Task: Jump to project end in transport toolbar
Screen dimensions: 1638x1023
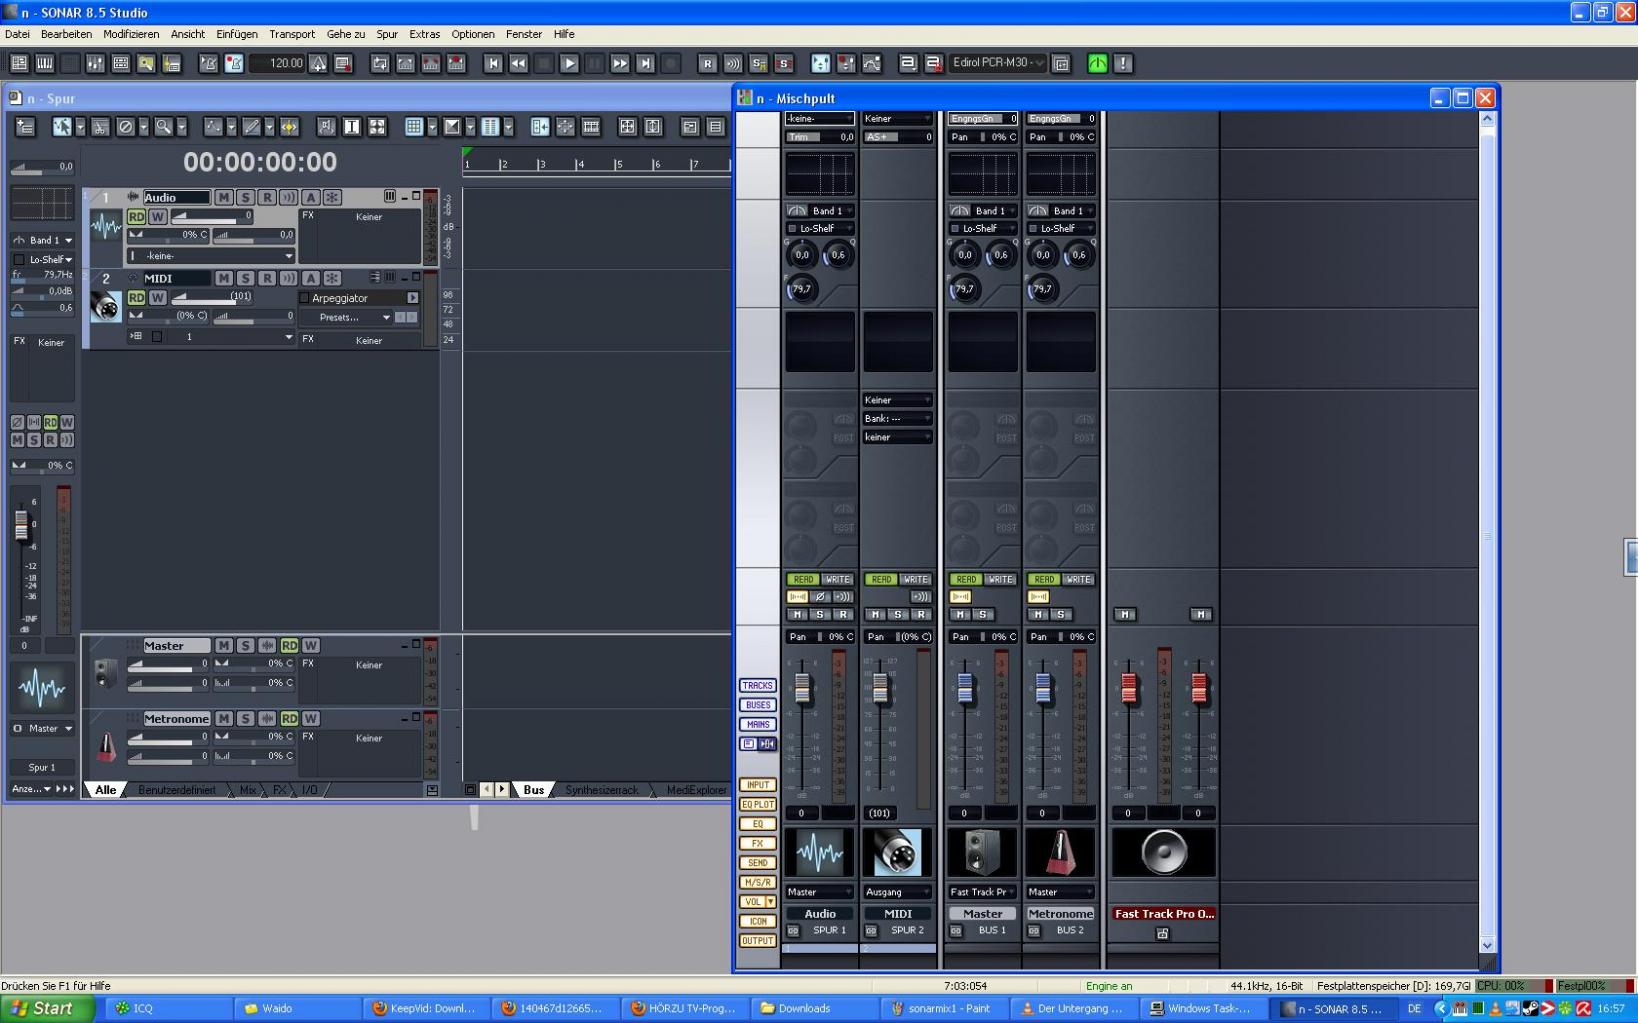Action: 646,63
